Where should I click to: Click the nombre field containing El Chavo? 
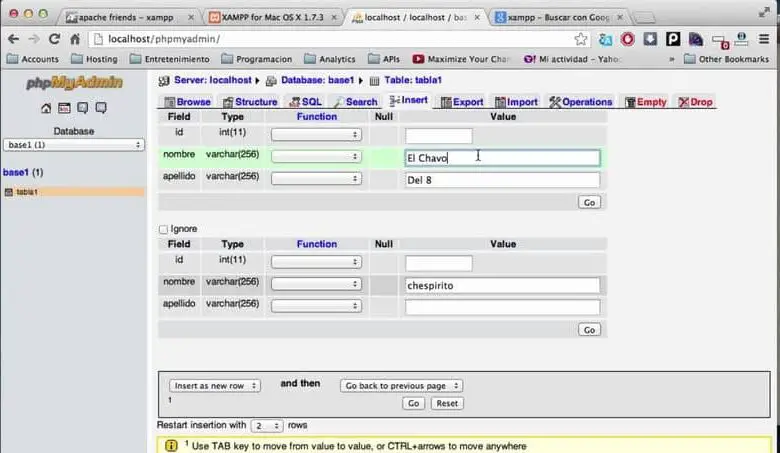(x=502, y=158)
